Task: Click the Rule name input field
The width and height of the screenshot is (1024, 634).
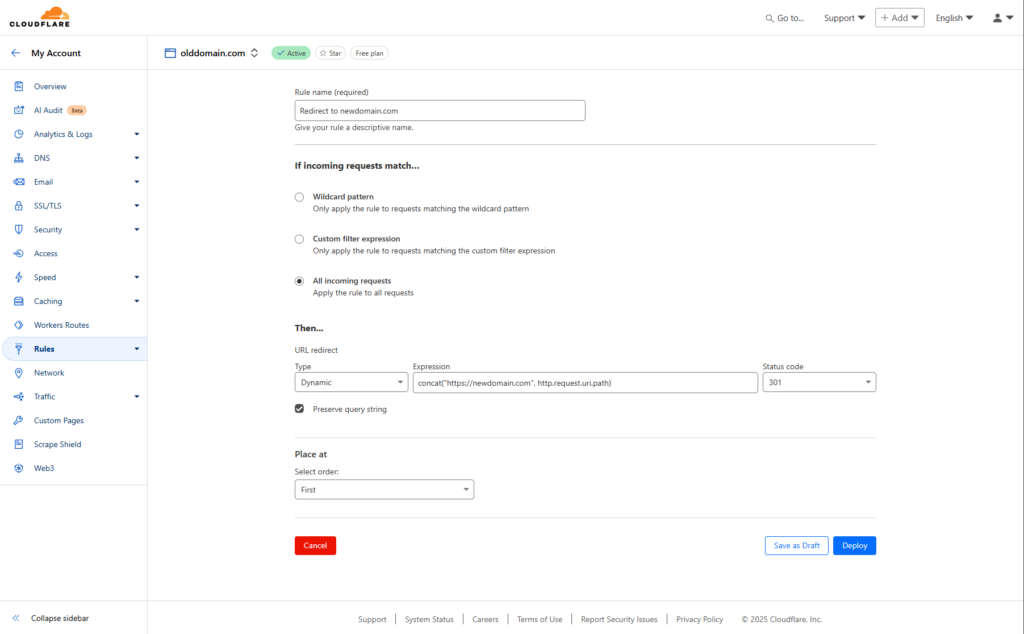Action: coord(440,110)
